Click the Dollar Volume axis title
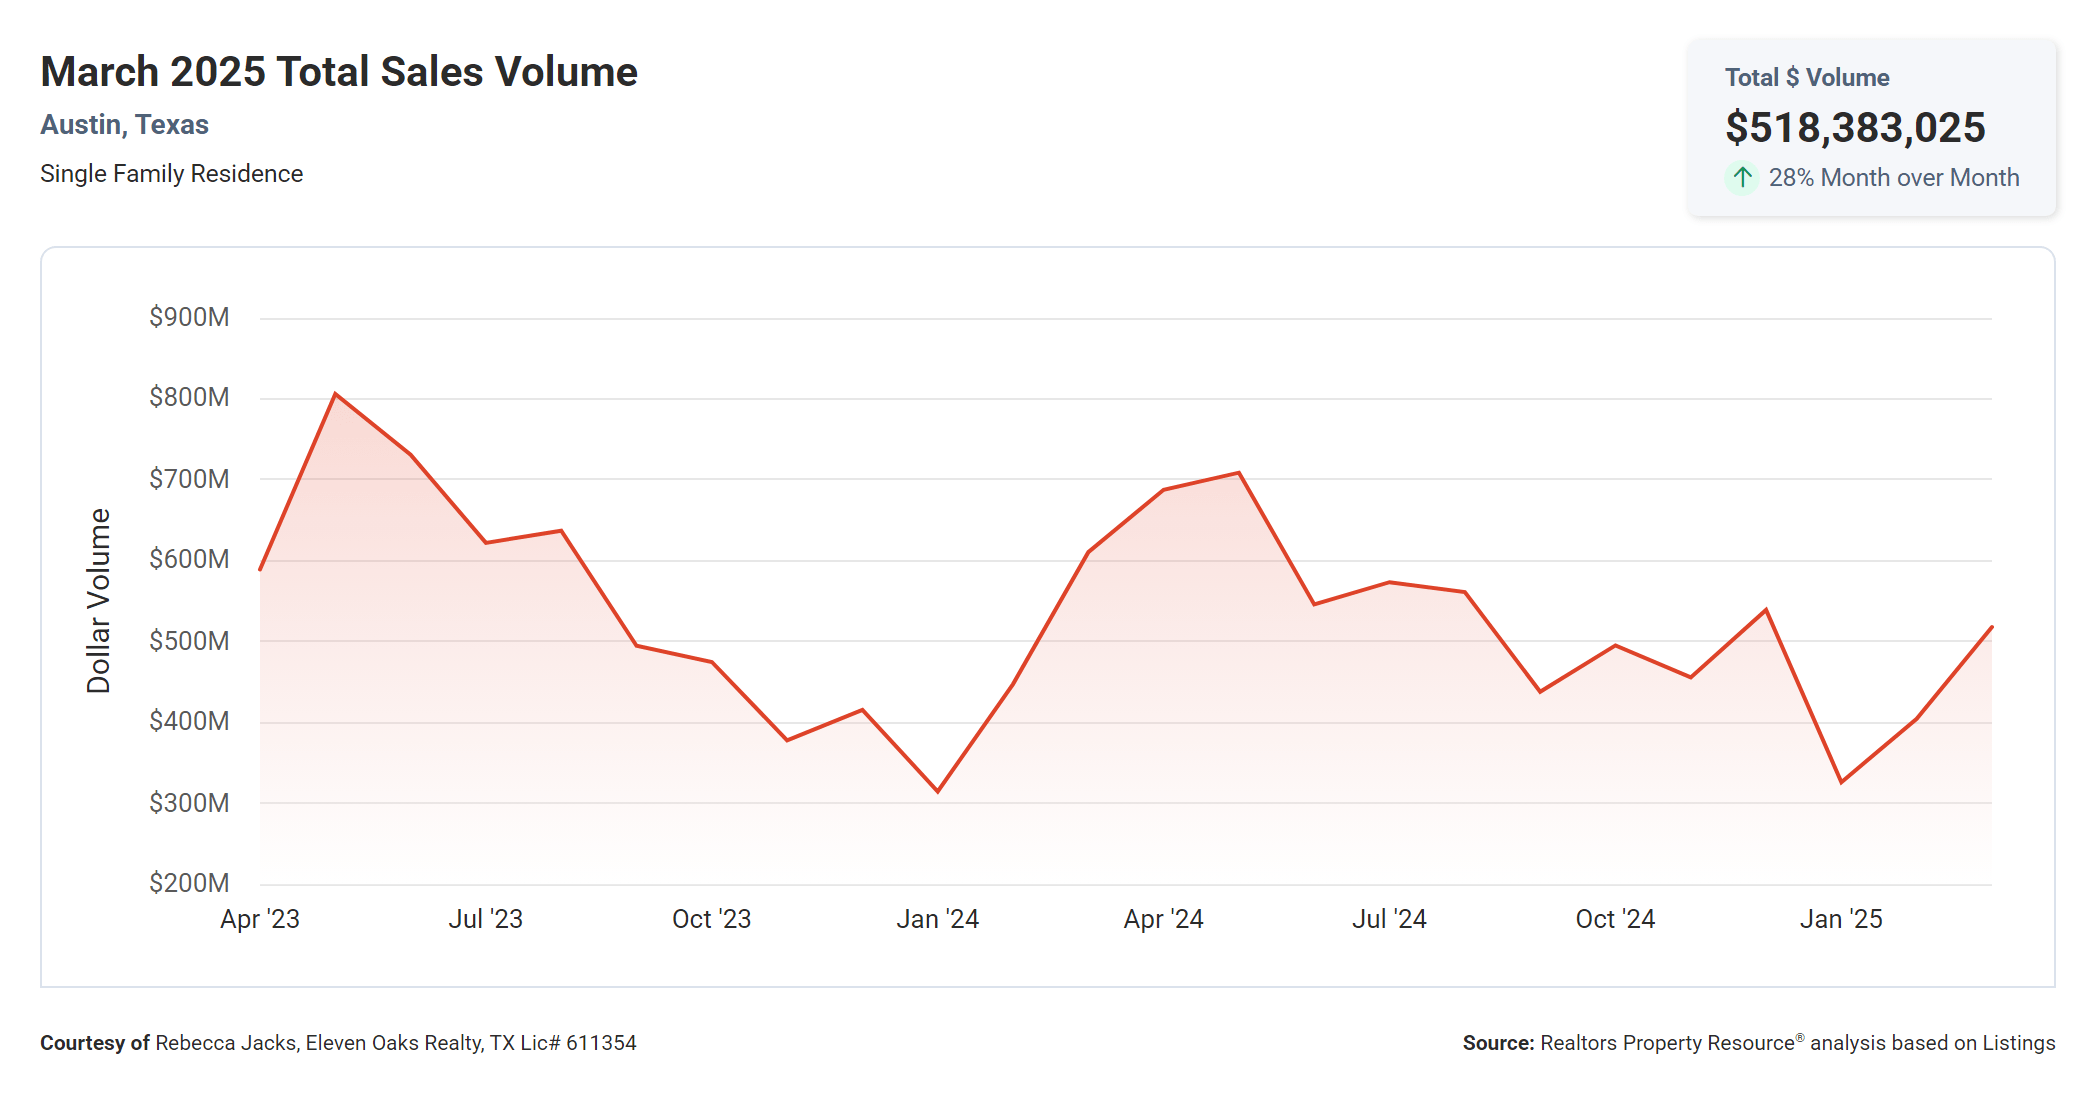Image resolution: width=2096 pixels, height=1100 pixels. click(98, 600)
